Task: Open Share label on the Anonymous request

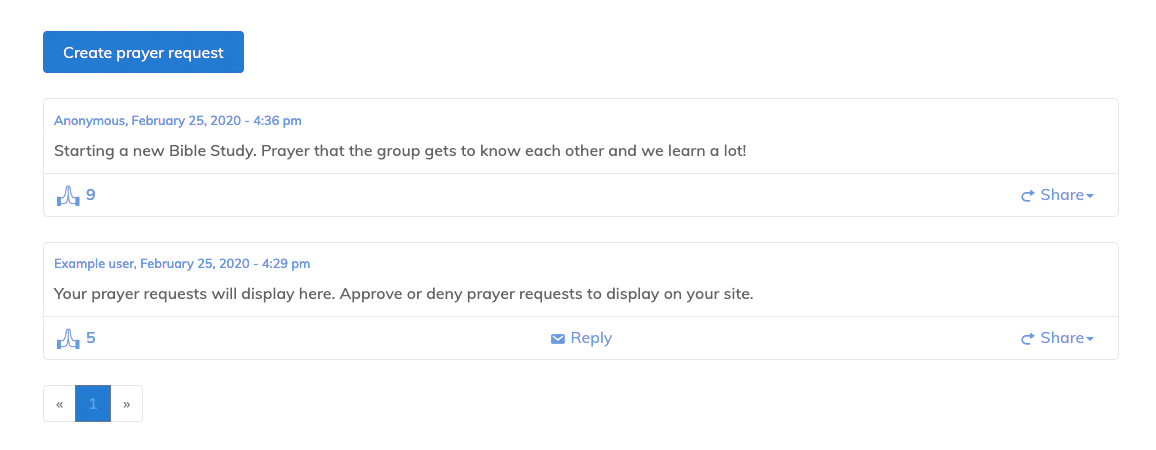Action: [x=1061, y=195]
